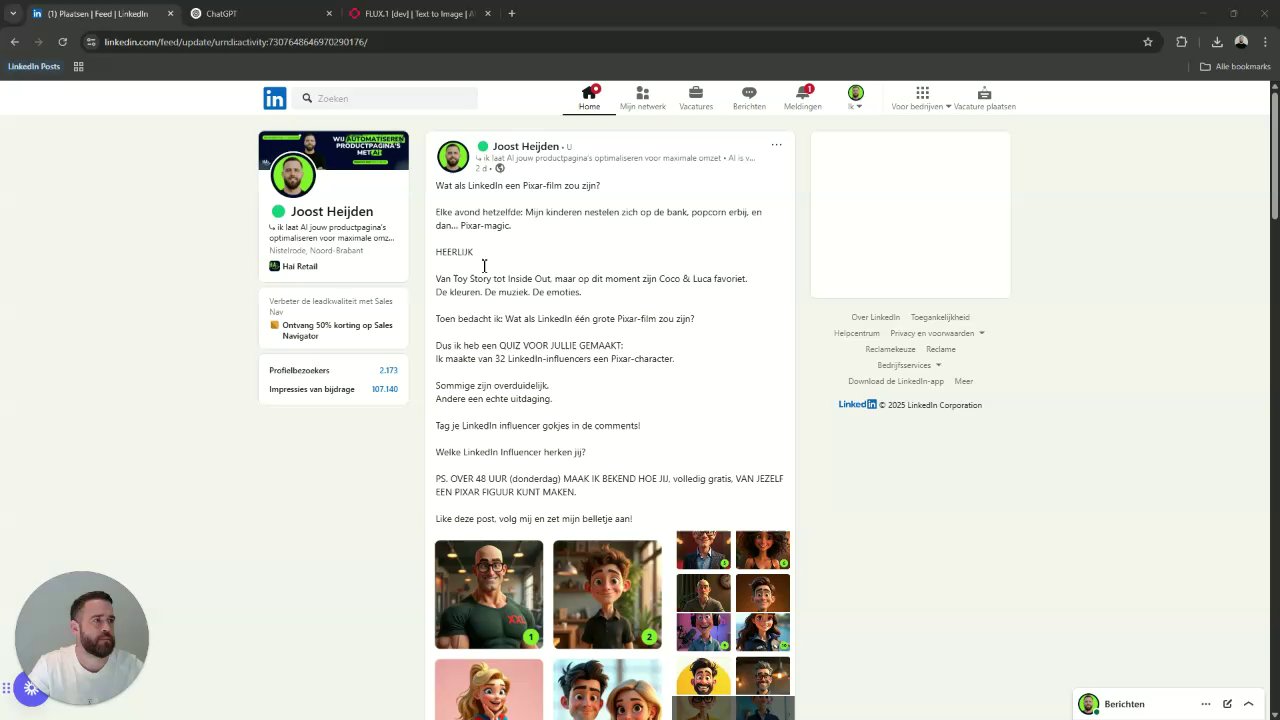Open the Download de LinkedIn-app link
The image size is (1280, 720).
(x=896, y=381)
